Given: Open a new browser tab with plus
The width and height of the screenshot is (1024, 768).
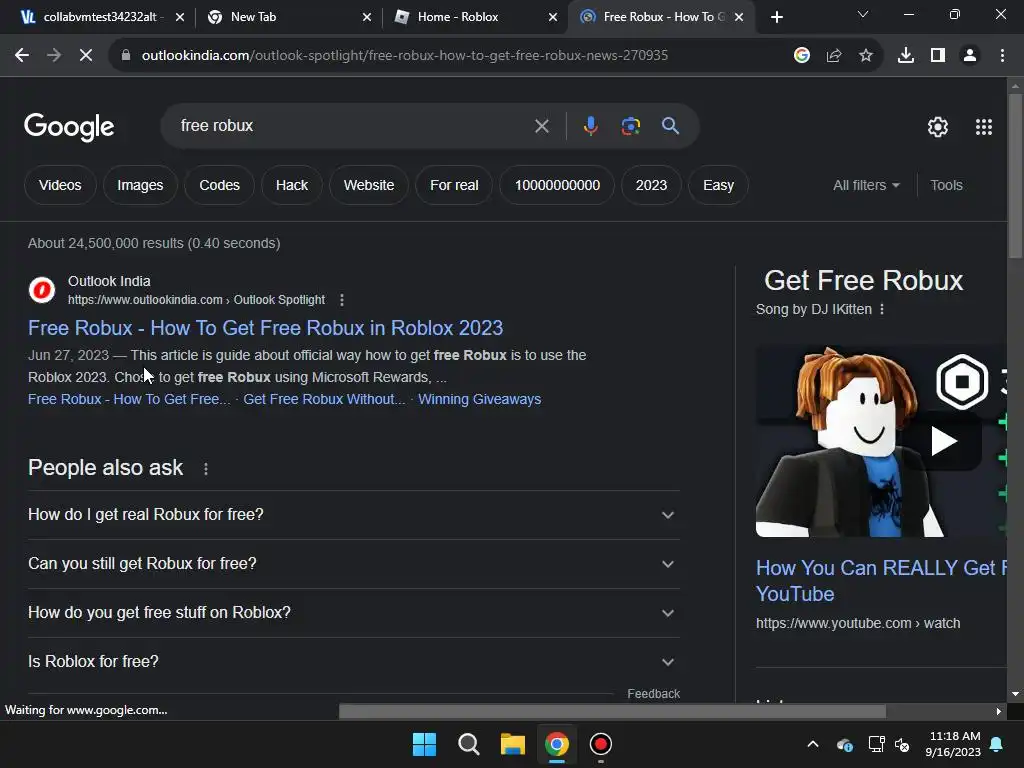Looking at the screenshot, I should (x=776, y=17).
